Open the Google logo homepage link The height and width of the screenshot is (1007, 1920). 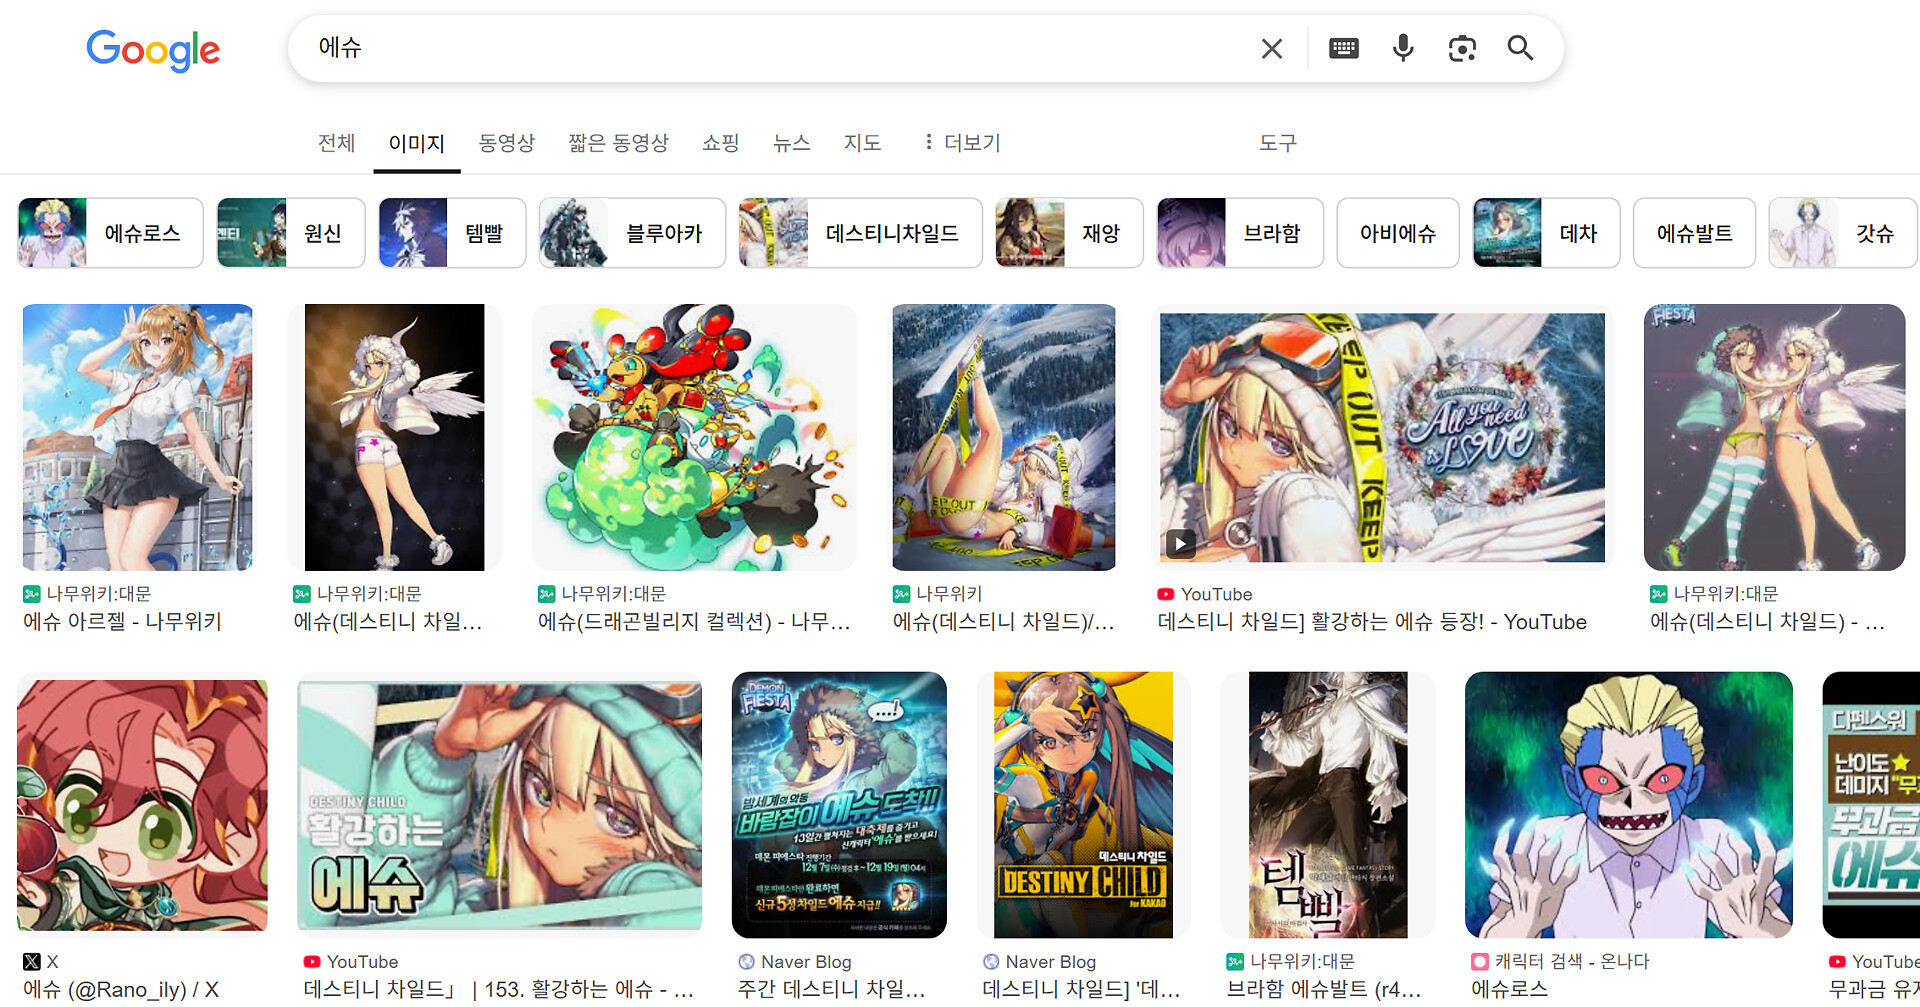[153, 49]
